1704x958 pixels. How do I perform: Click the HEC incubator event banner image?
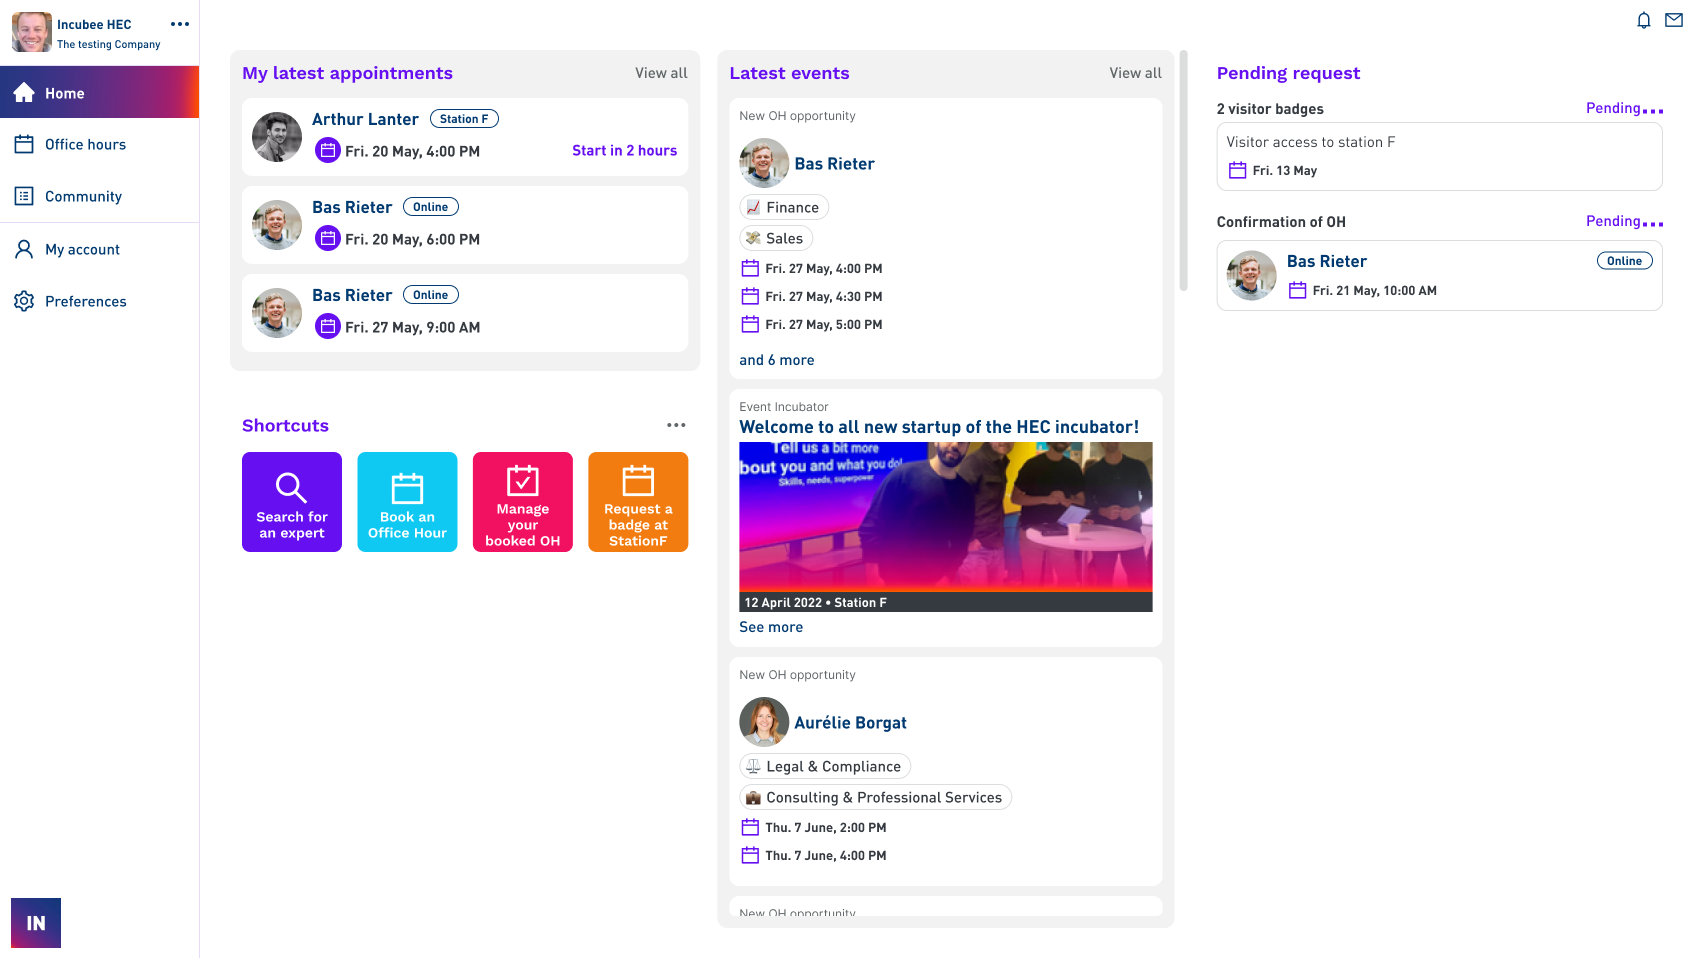click(945, 520)
